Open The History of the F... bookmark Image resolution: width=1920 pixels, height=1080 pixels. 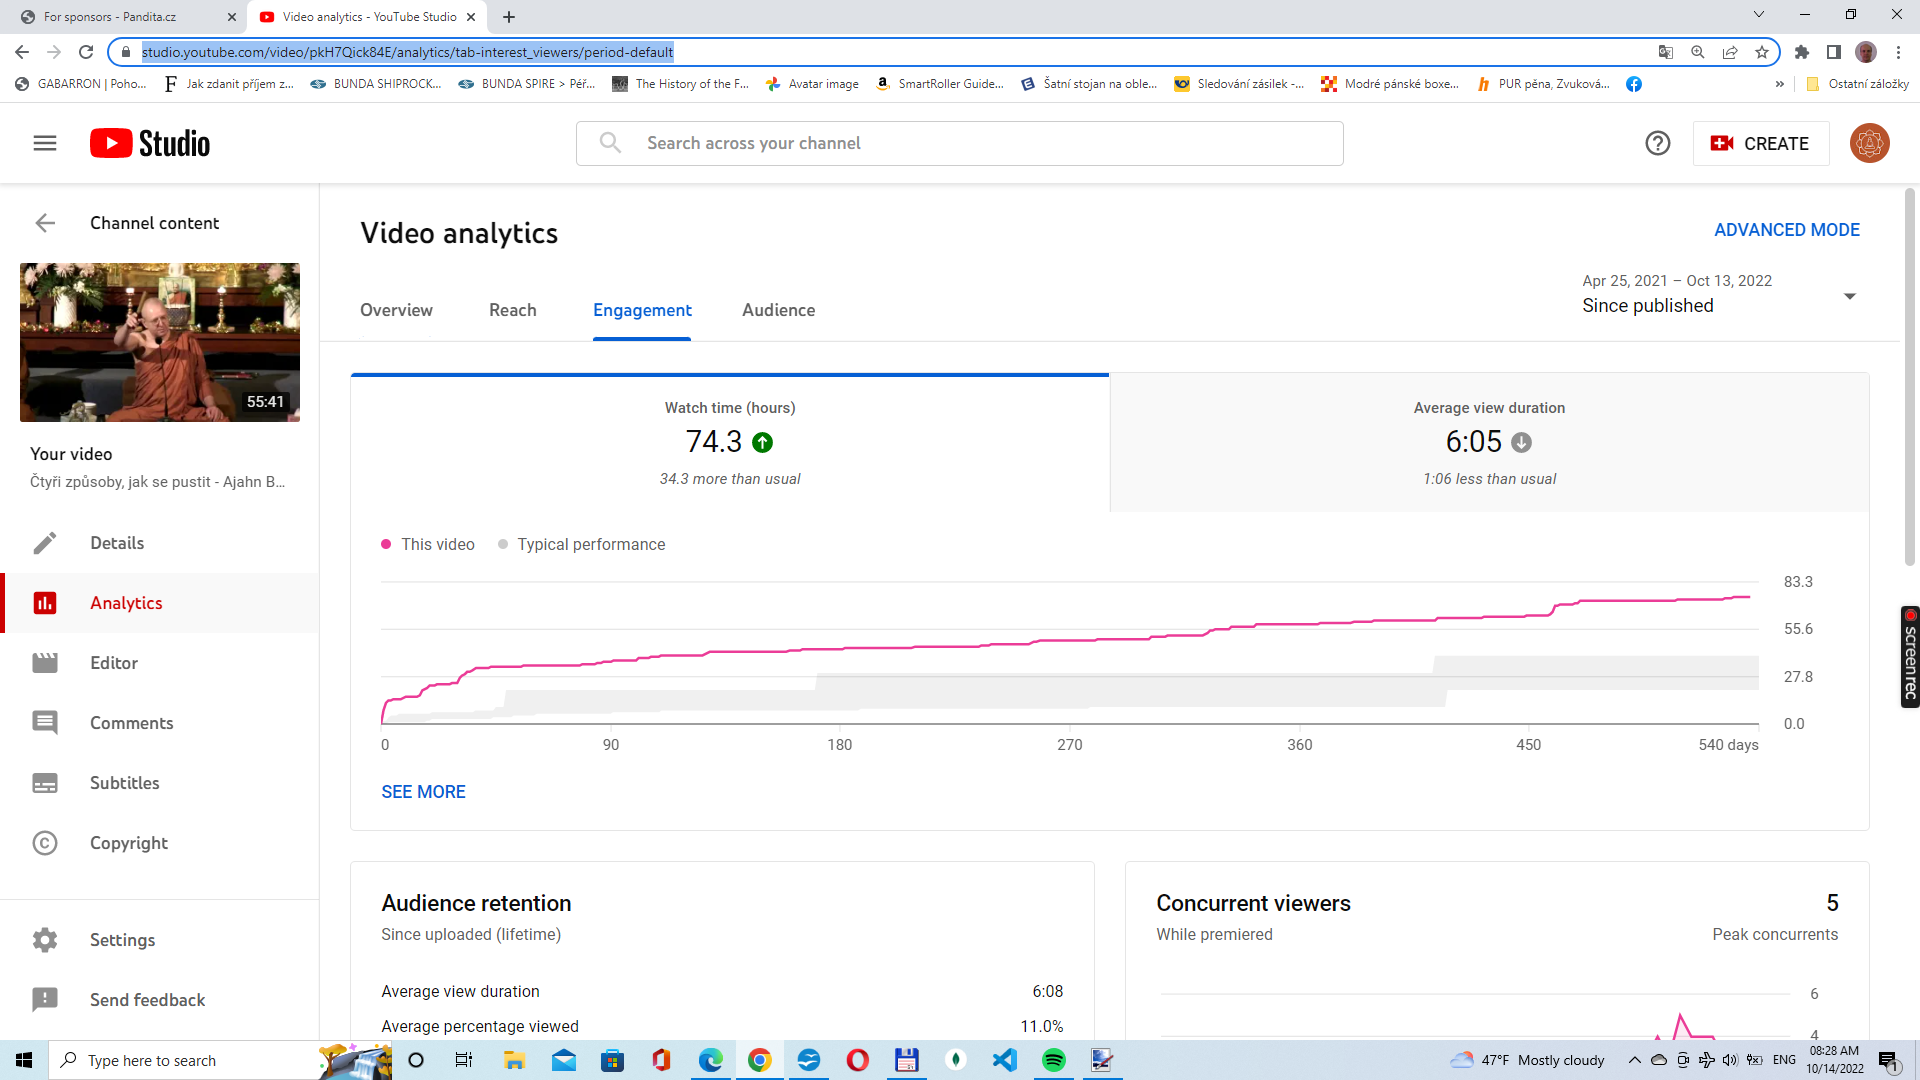click(x=681, y=84)
